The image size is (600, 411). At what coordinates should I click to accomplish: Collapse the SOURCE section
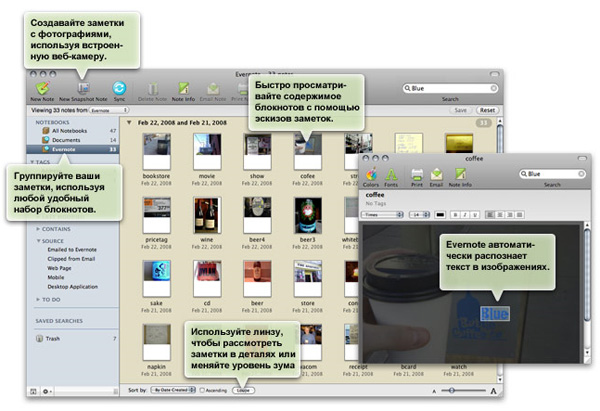pos(38,241)
